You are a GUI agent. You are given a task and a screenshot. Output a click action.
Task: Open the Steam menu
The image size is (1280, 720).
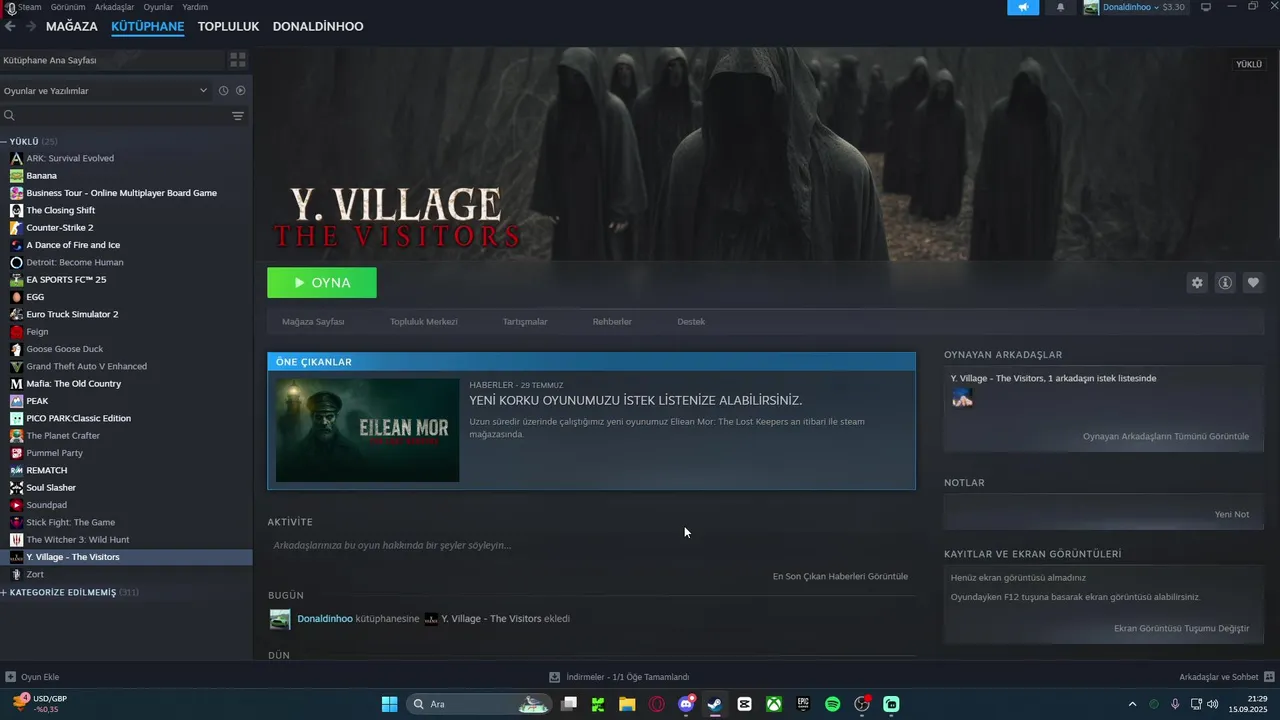29,7
